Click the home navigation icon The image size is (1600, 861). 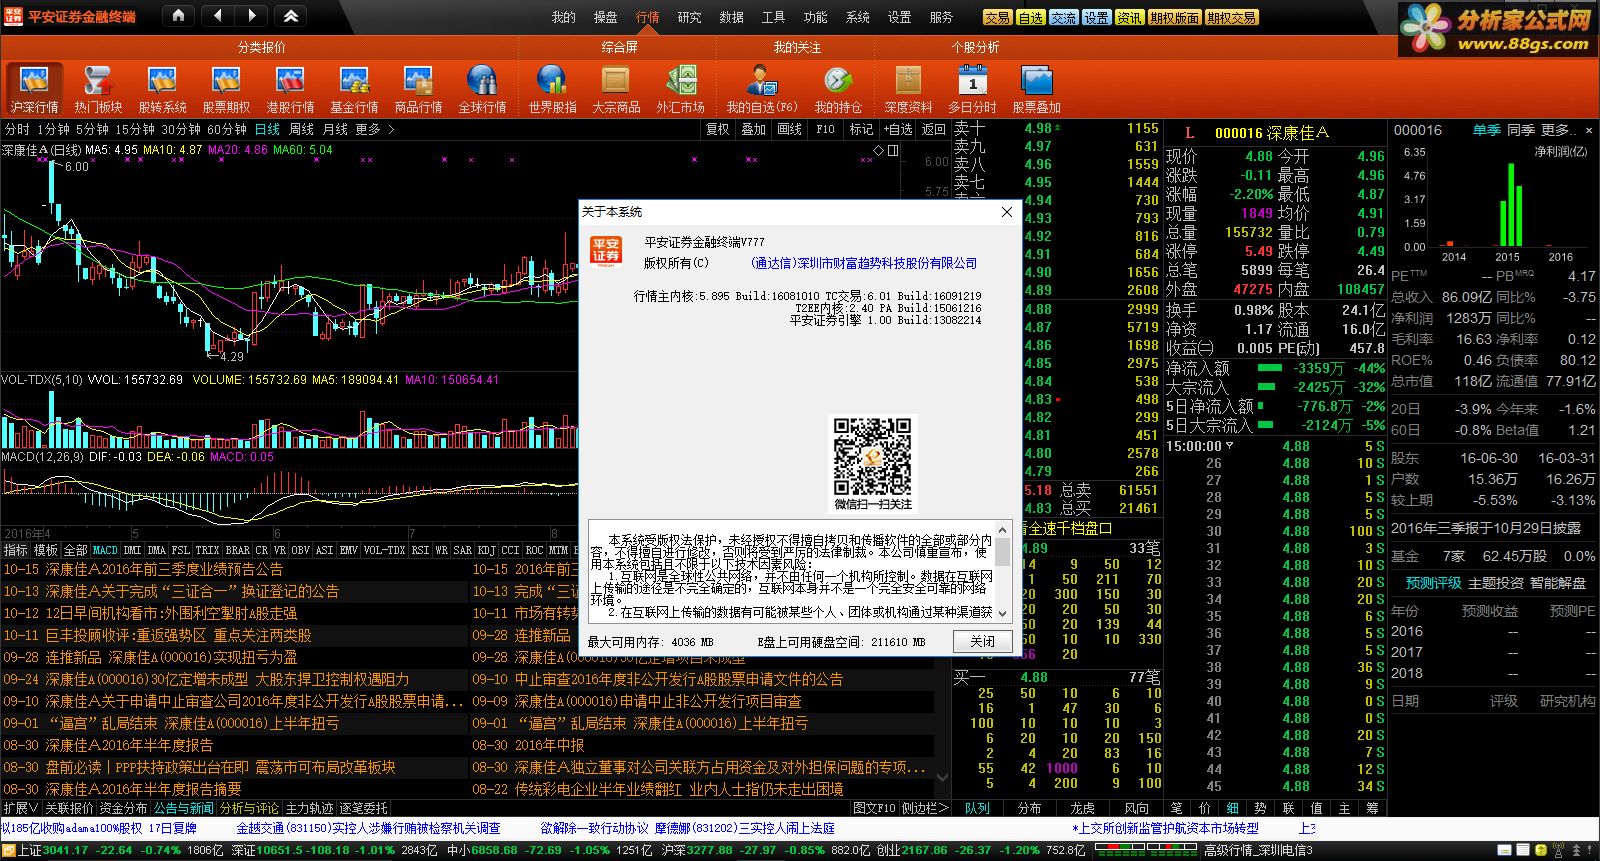(x=178, y=16)
